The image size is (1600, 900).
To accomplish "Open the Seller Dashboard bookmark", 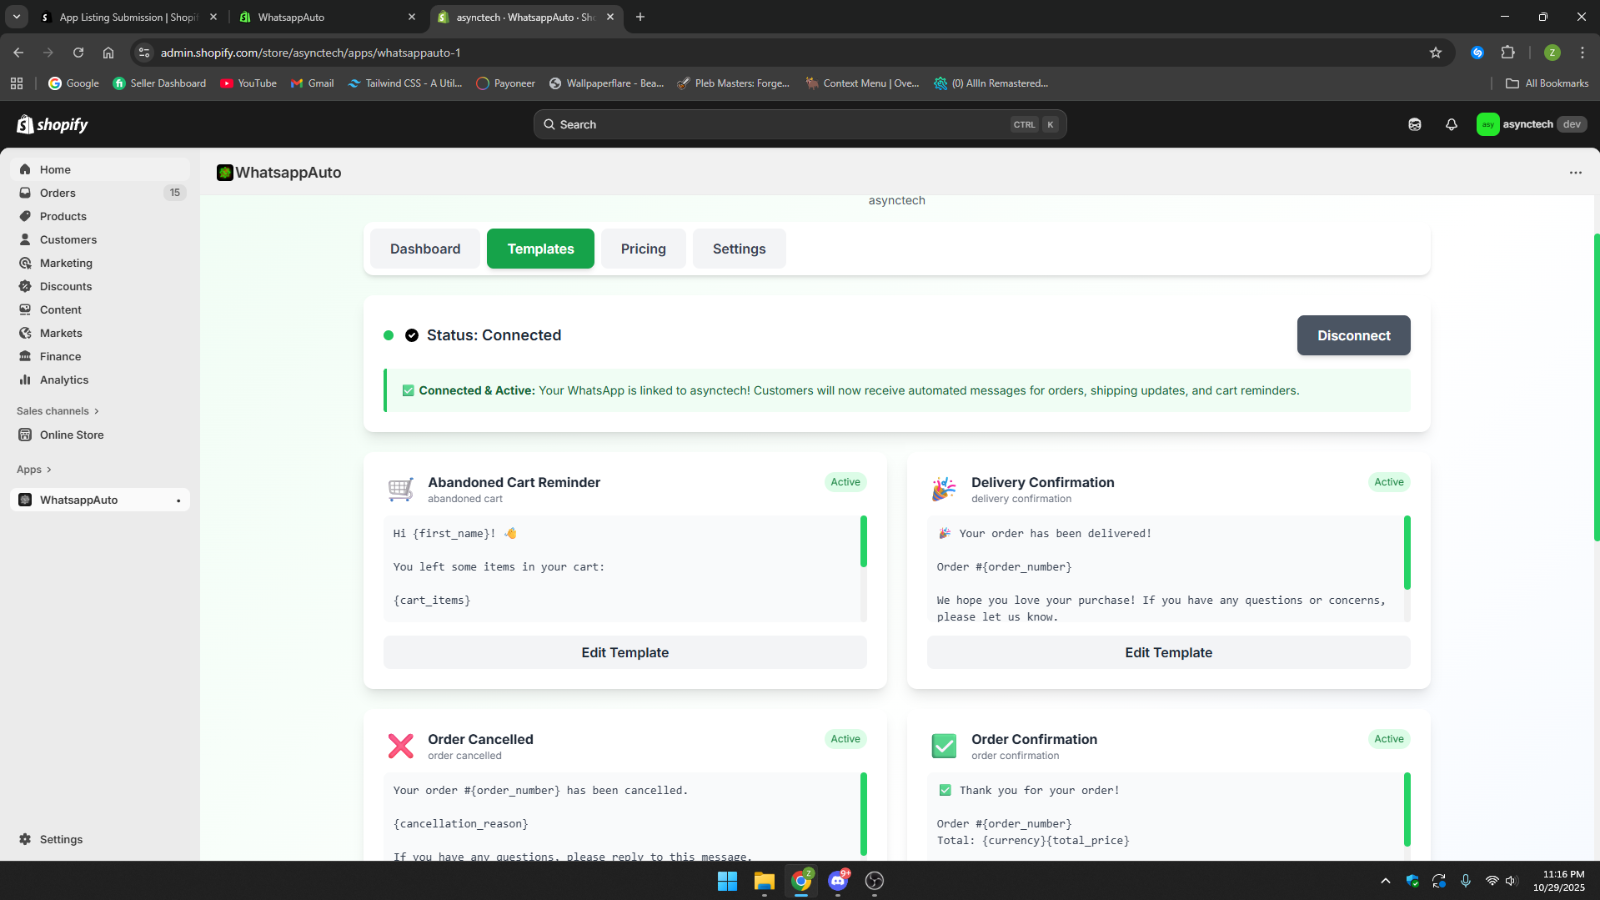I will point(159,84).
